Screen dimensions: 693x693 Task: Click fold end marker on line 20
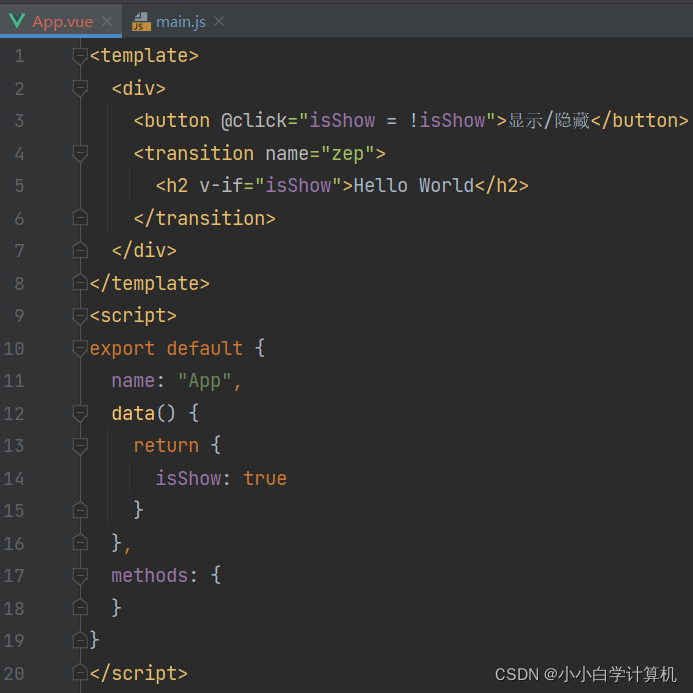[x=80, y=673]
